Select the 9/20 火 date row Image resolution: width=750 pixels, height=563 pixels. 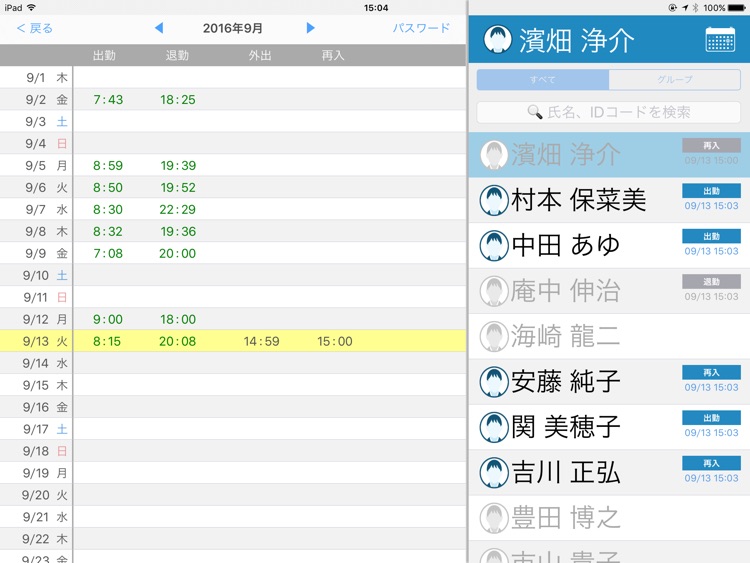pos(233,495)
